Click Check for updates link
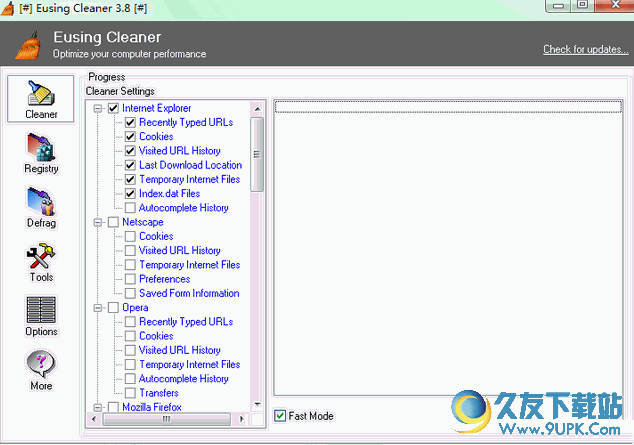Image resolution: width=634 pixels, height=445 pixels. [x=585, y=49]
